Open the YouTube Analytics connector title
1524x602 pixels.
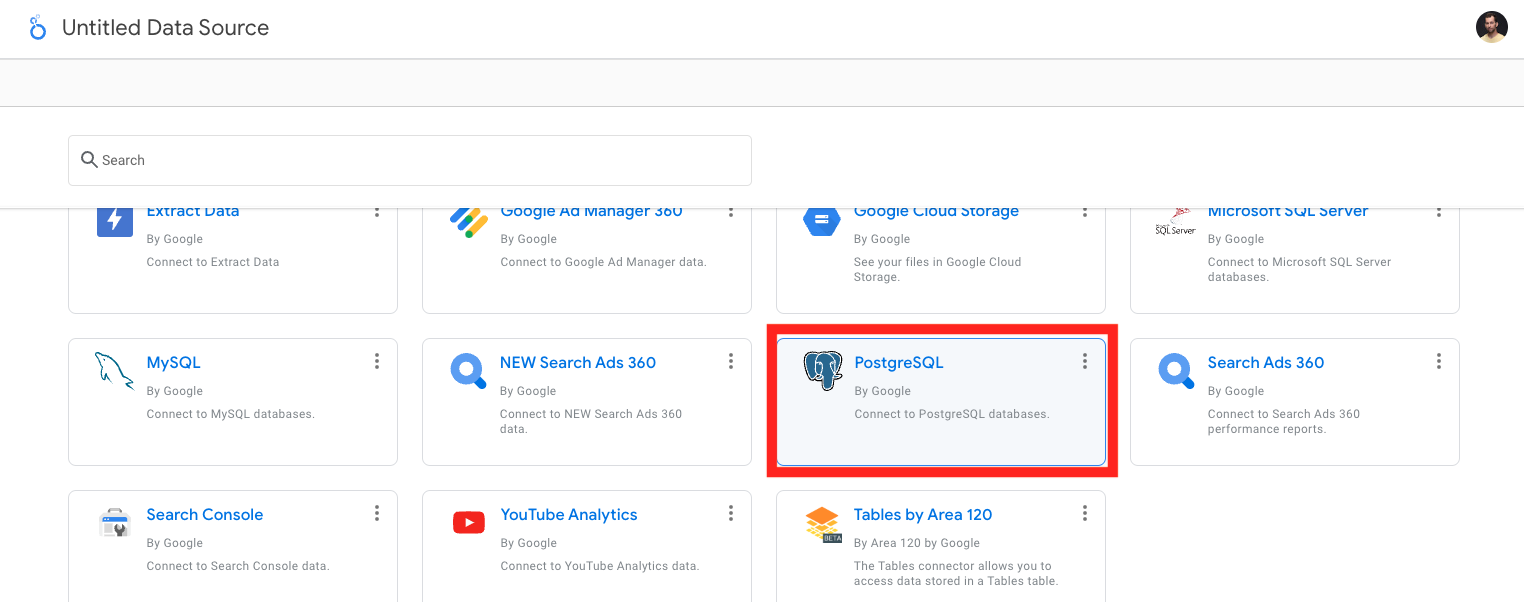click(x=568, y=515)
